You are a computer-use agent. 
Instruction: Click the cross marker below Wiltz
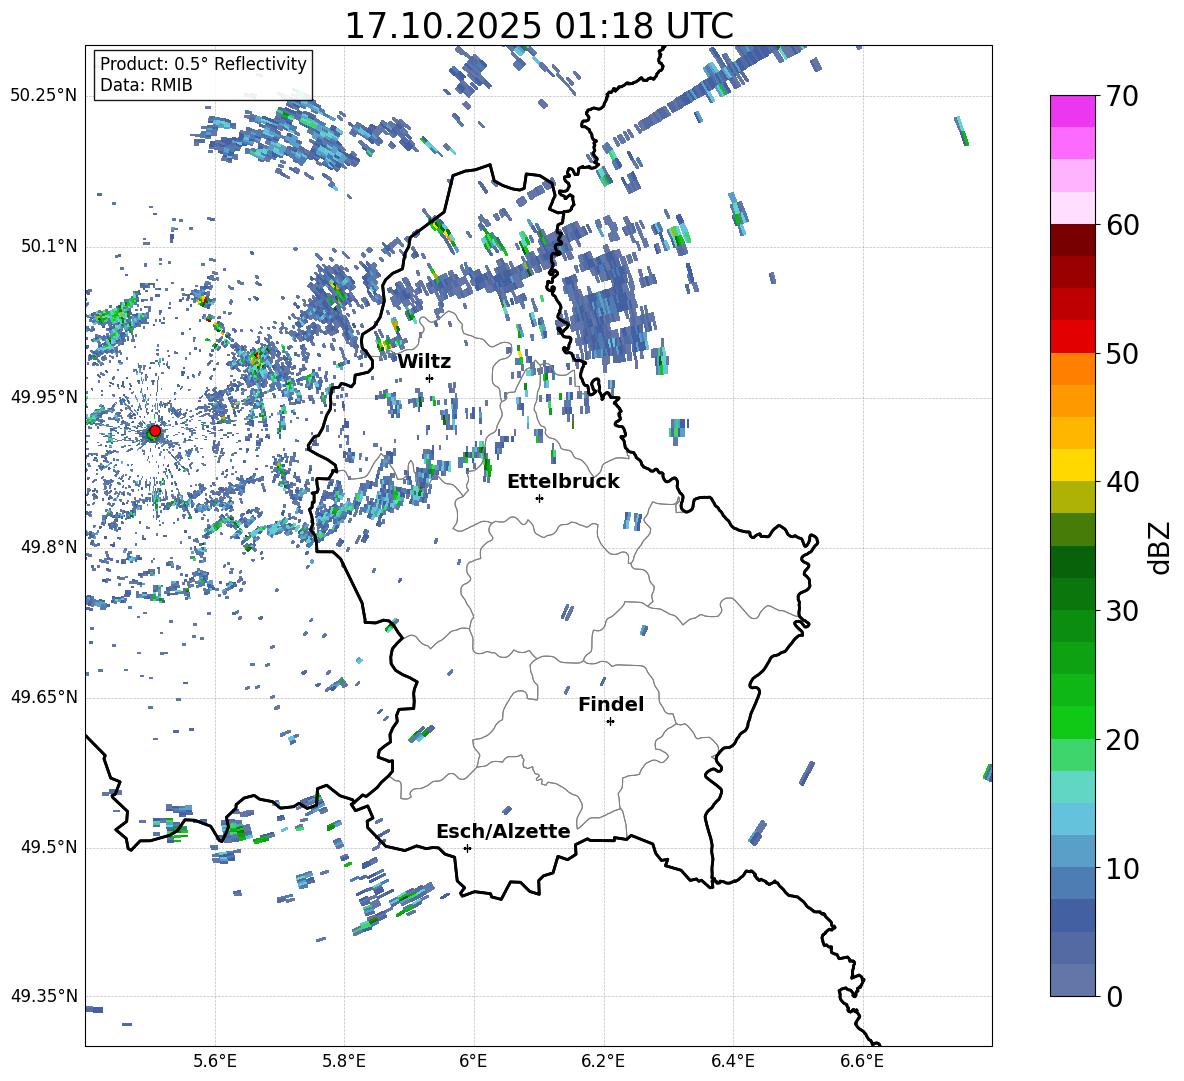click(430, 378)
